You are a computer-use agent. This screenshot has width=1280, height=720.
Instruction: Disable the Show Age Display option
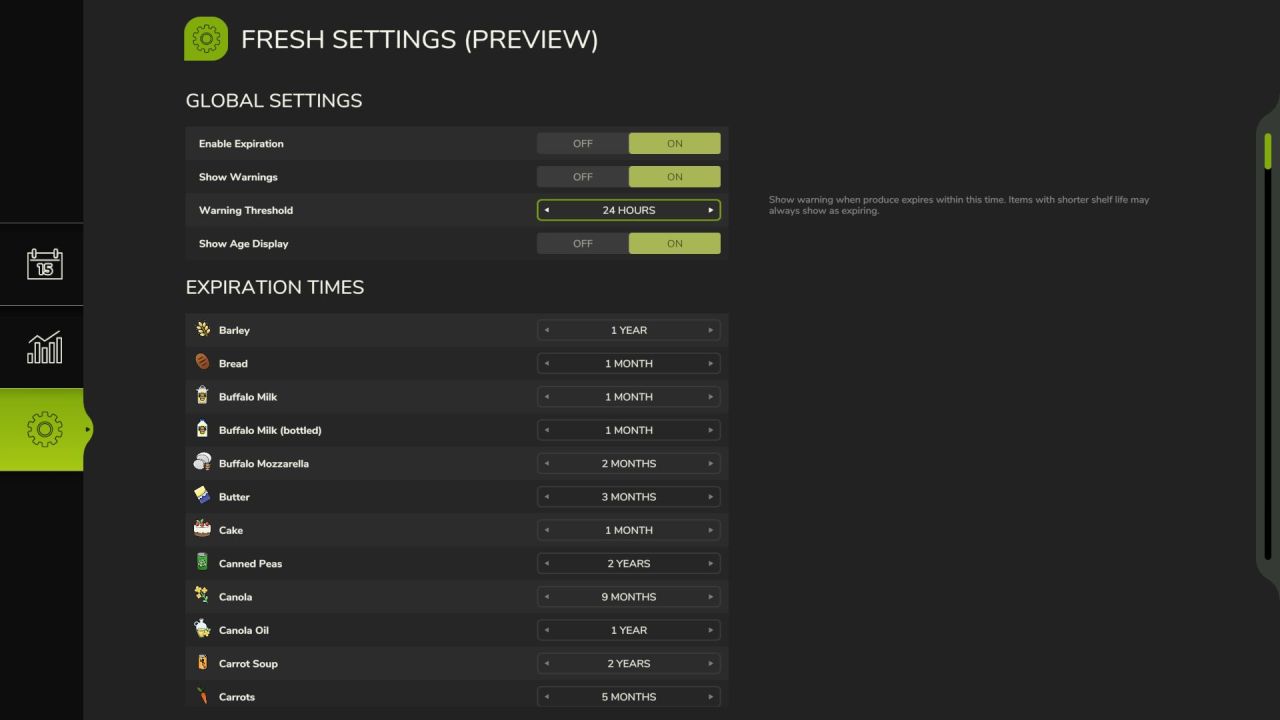(x=582, y=243)
